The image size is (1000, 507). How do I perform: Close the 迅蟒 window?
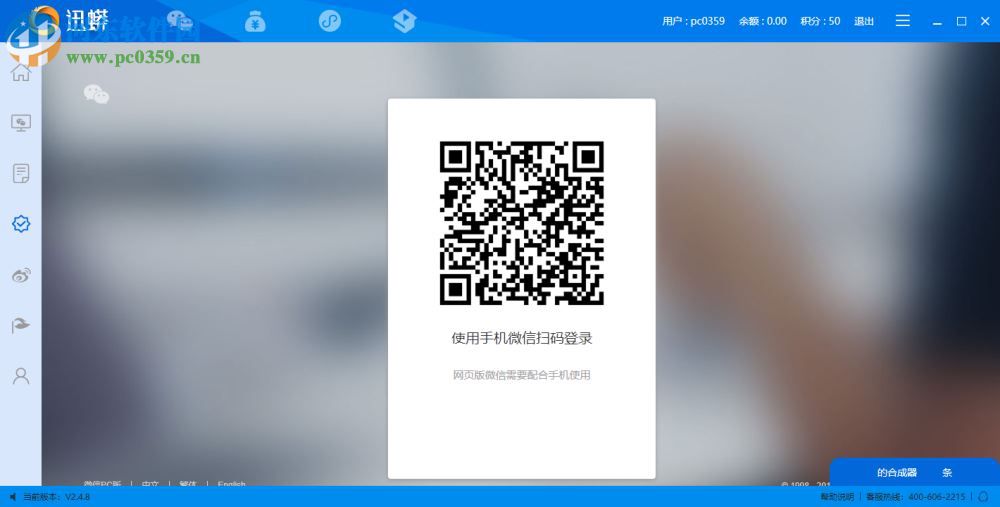[985, 21]
